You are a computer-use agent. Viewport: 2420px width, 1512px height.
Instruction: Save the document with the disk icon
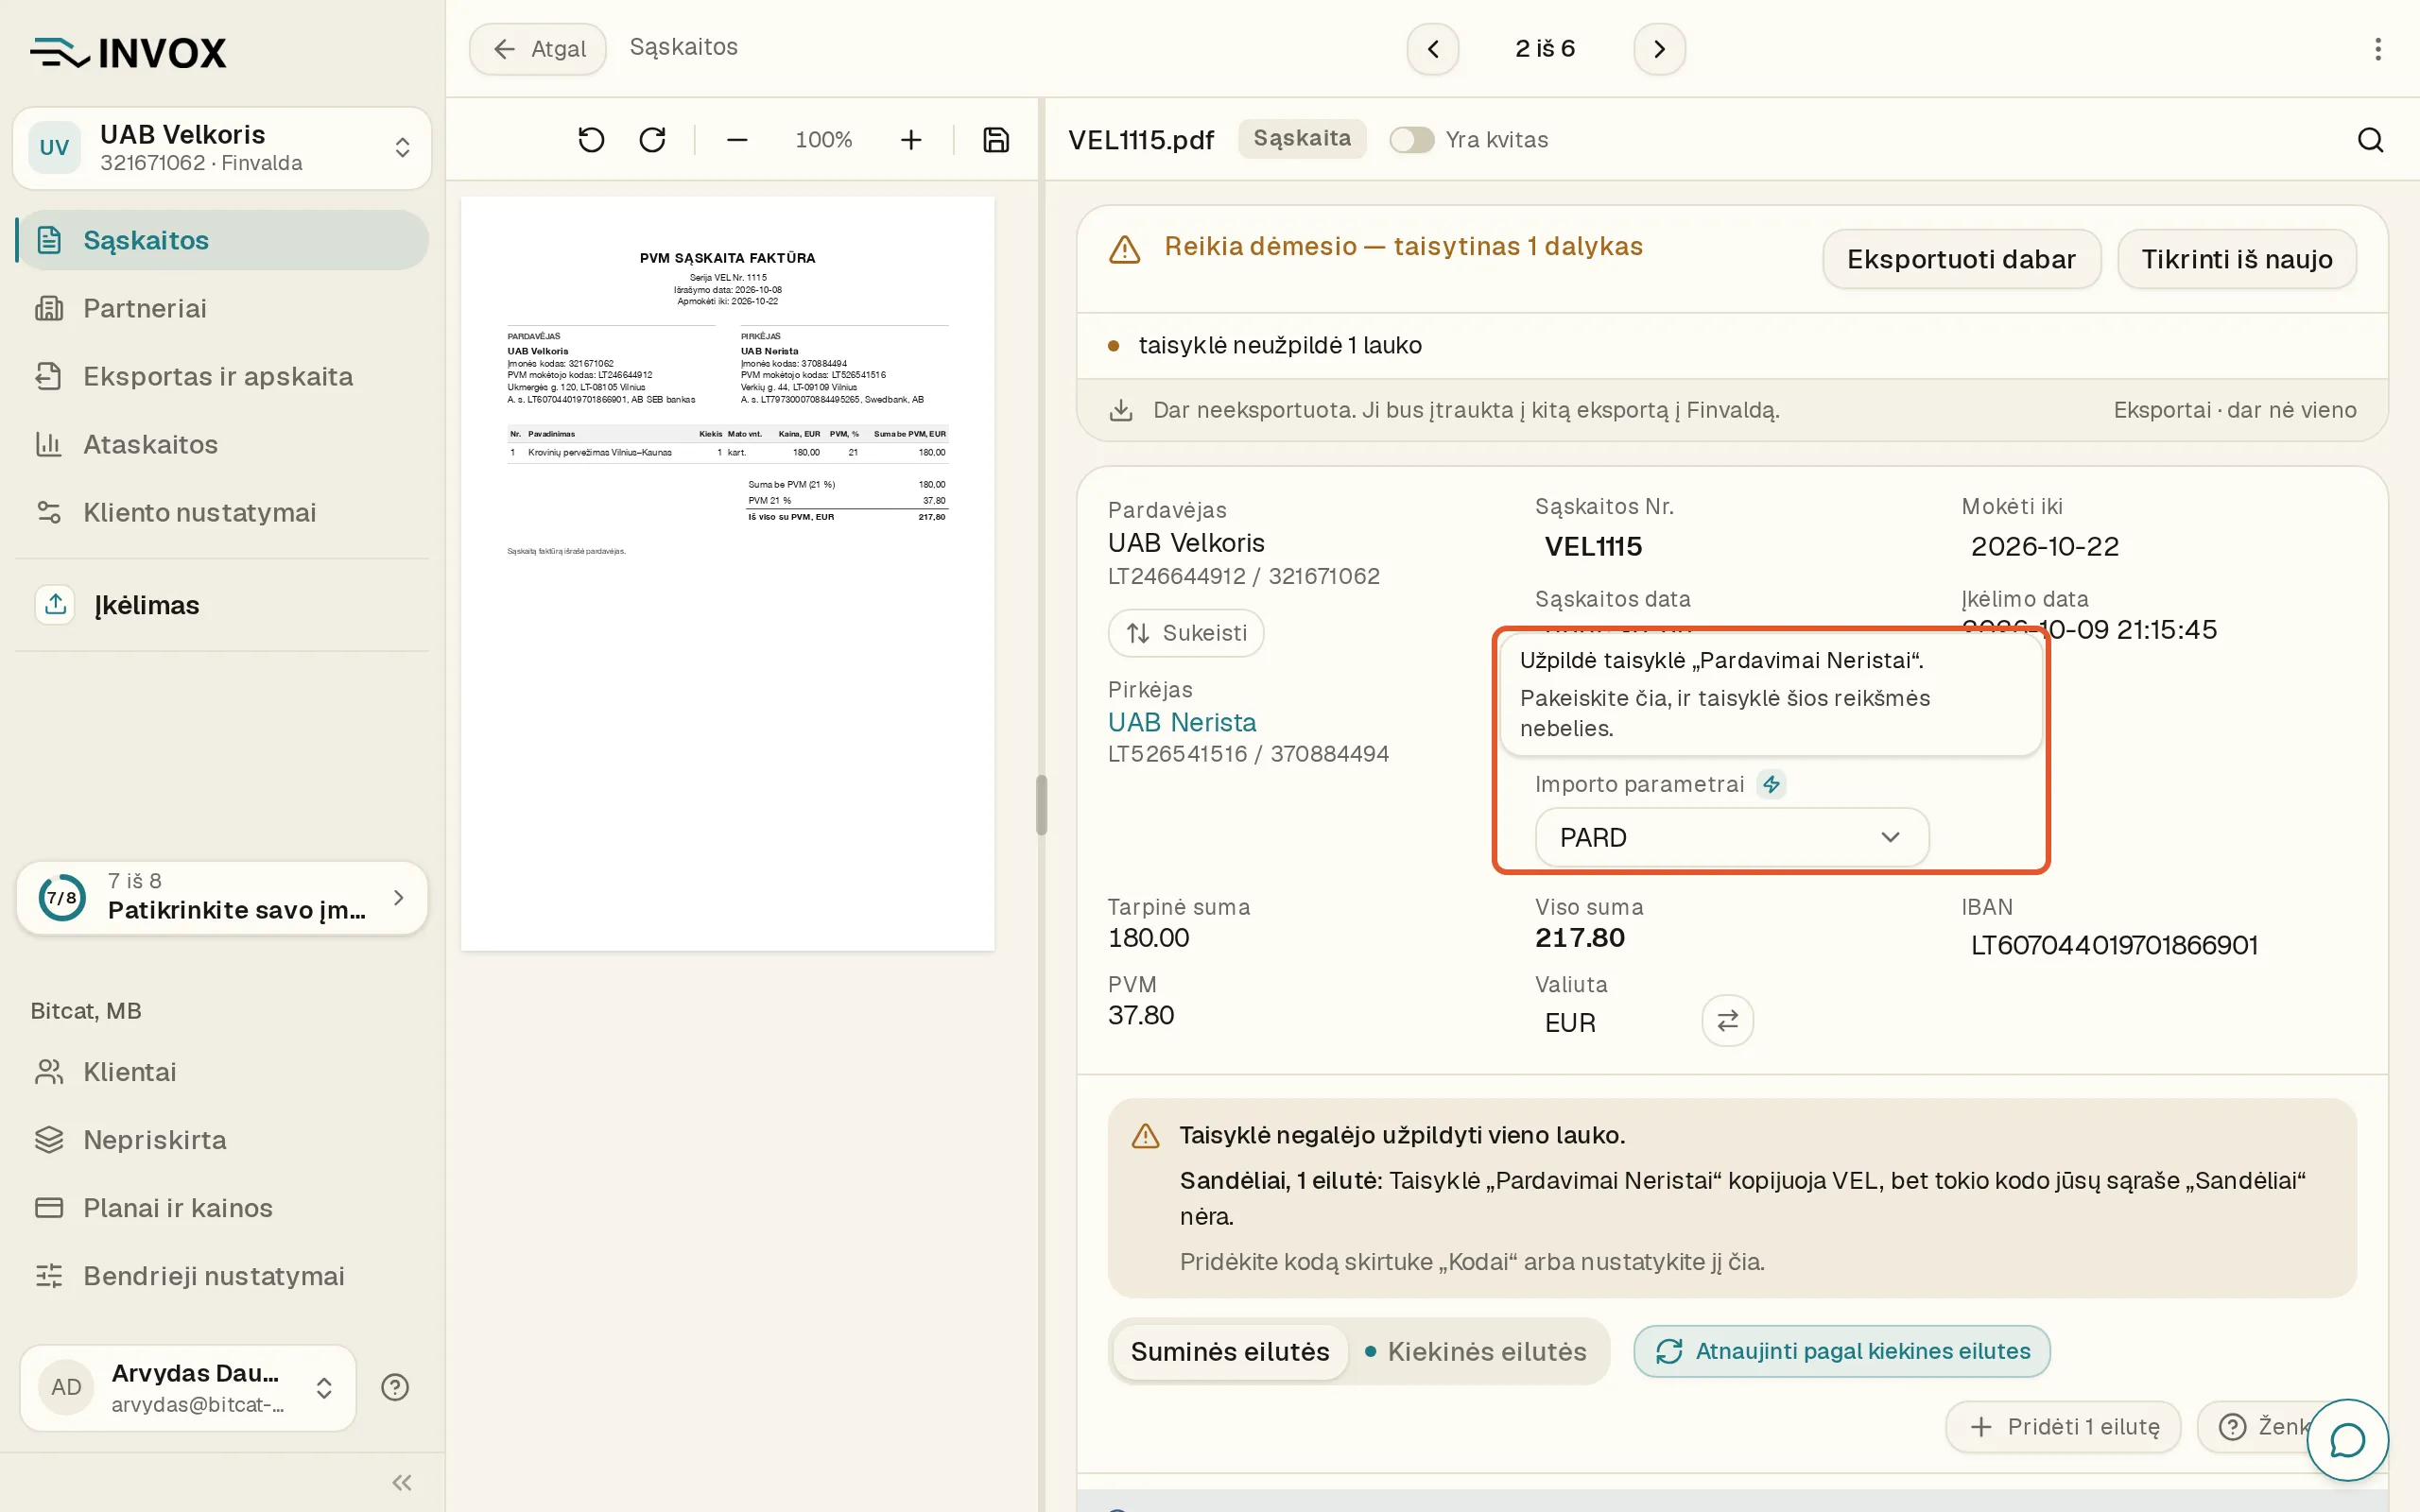click(996, 140)
